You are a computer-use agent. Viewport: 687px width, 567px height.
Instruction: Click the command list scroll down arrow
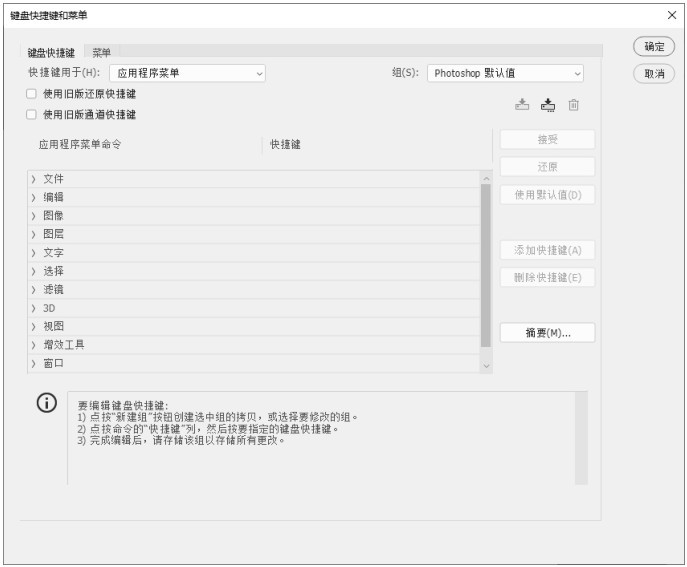click(485, 365)
